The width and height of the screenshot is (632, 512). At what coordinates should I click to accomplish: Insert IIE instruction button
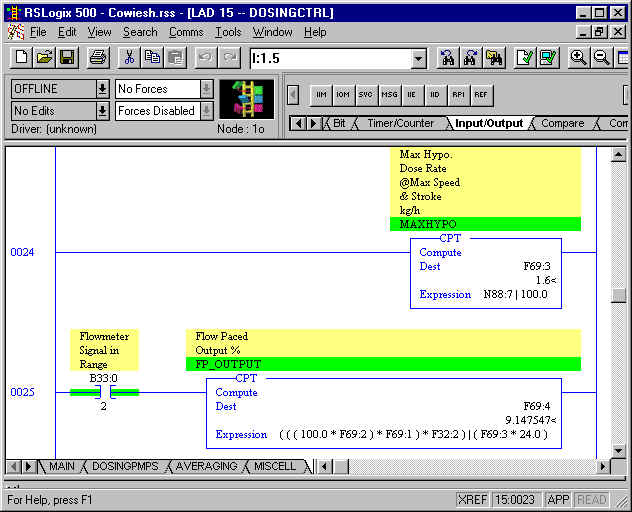pos(412,95)
